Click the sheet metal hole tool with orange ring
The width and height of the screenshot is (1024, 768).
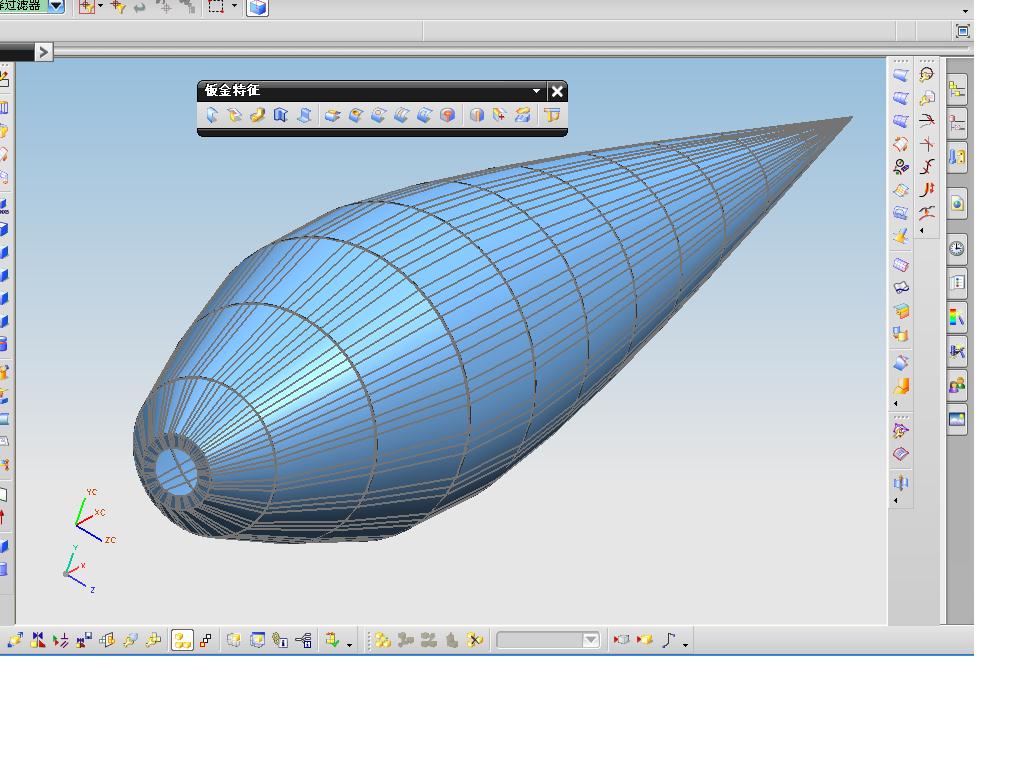tap(355, 116)
